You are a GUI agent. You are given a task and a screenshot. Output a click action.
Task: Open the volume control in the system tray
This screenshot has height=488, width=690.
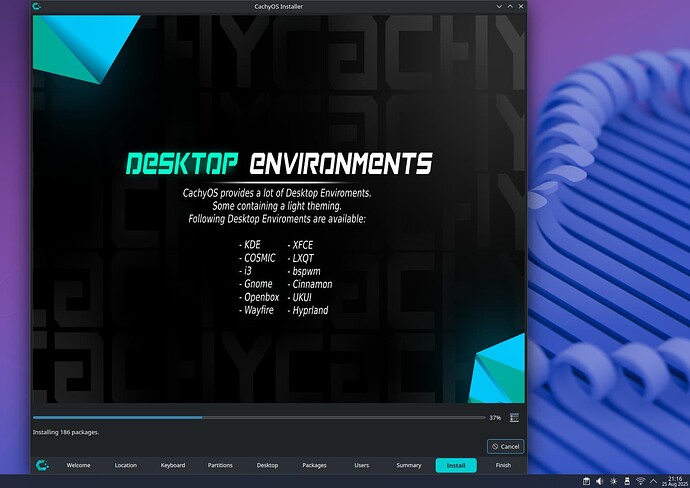tap(599, 481)
